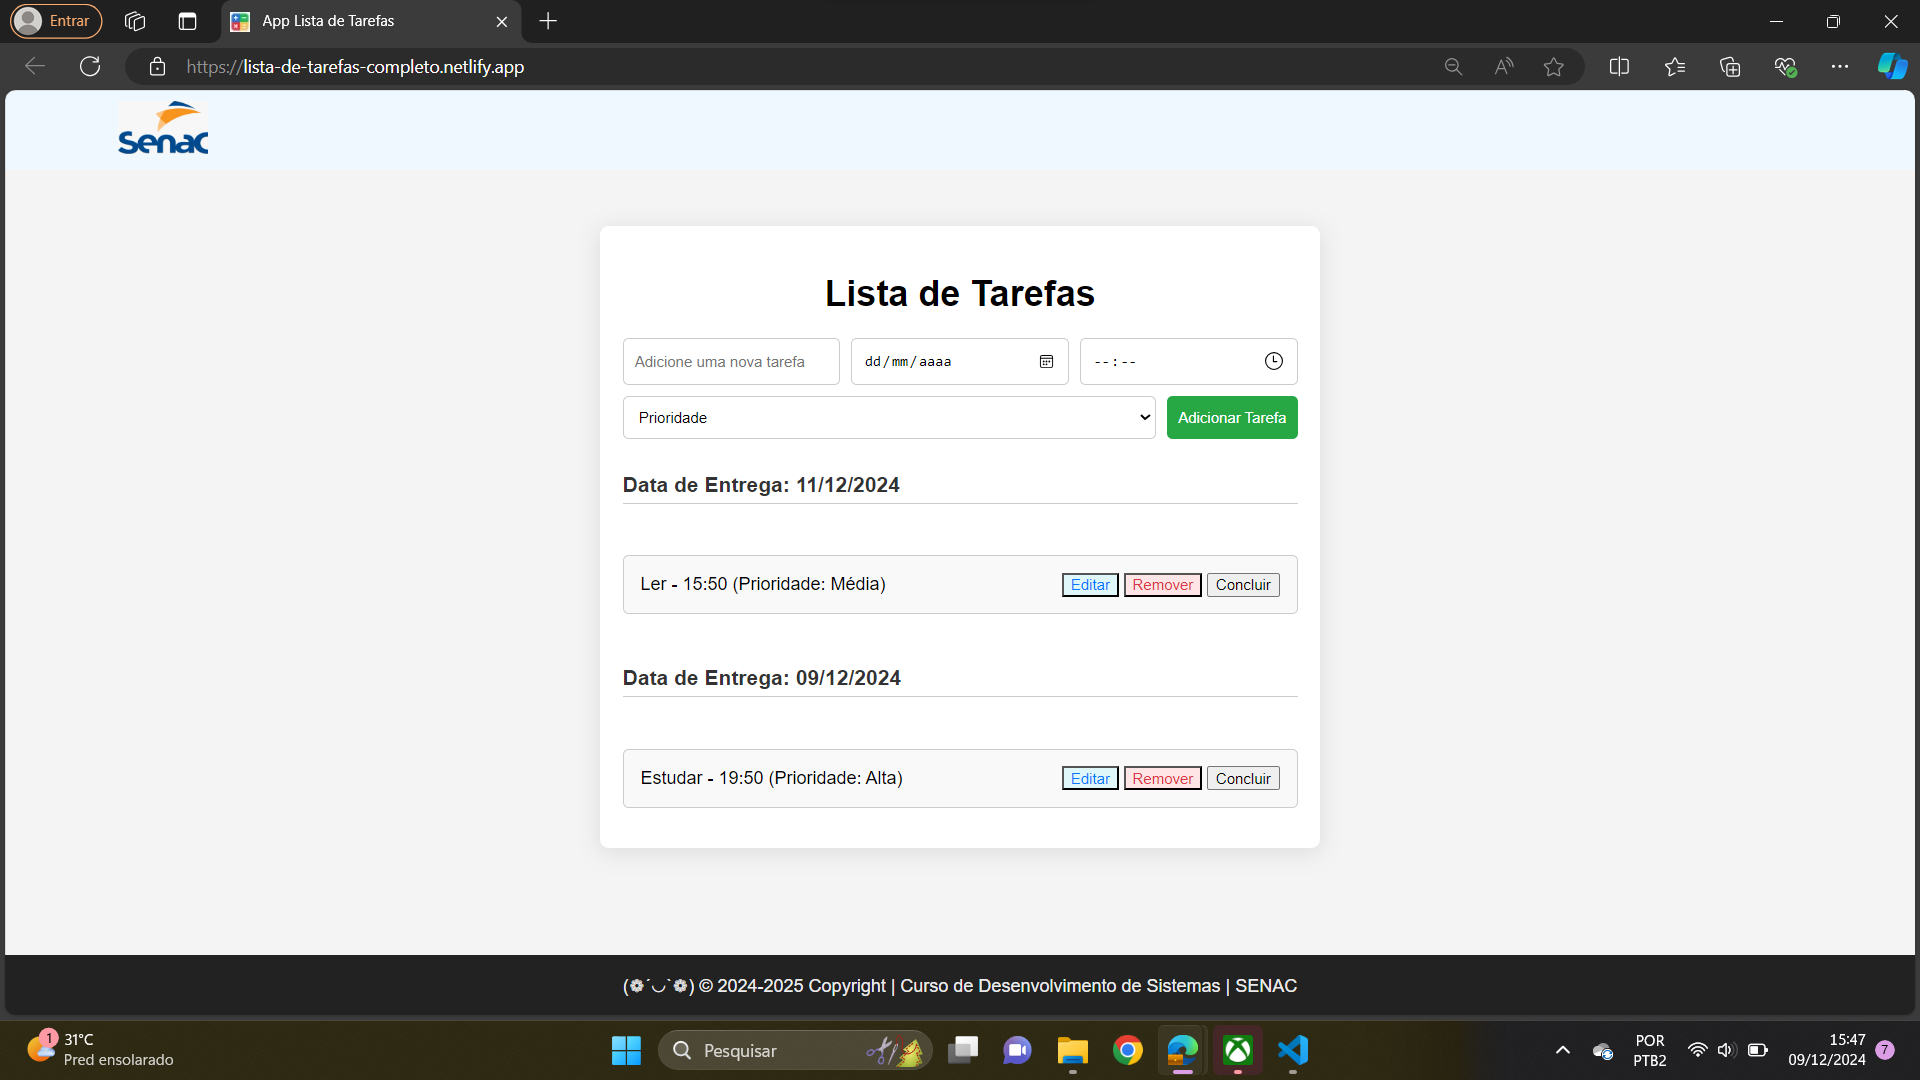Click the dd/mm/aaaa date field
Image resolution: width=1920 pixels, height=1080 pixels.
pyautogui.click(x=959, y=362)
